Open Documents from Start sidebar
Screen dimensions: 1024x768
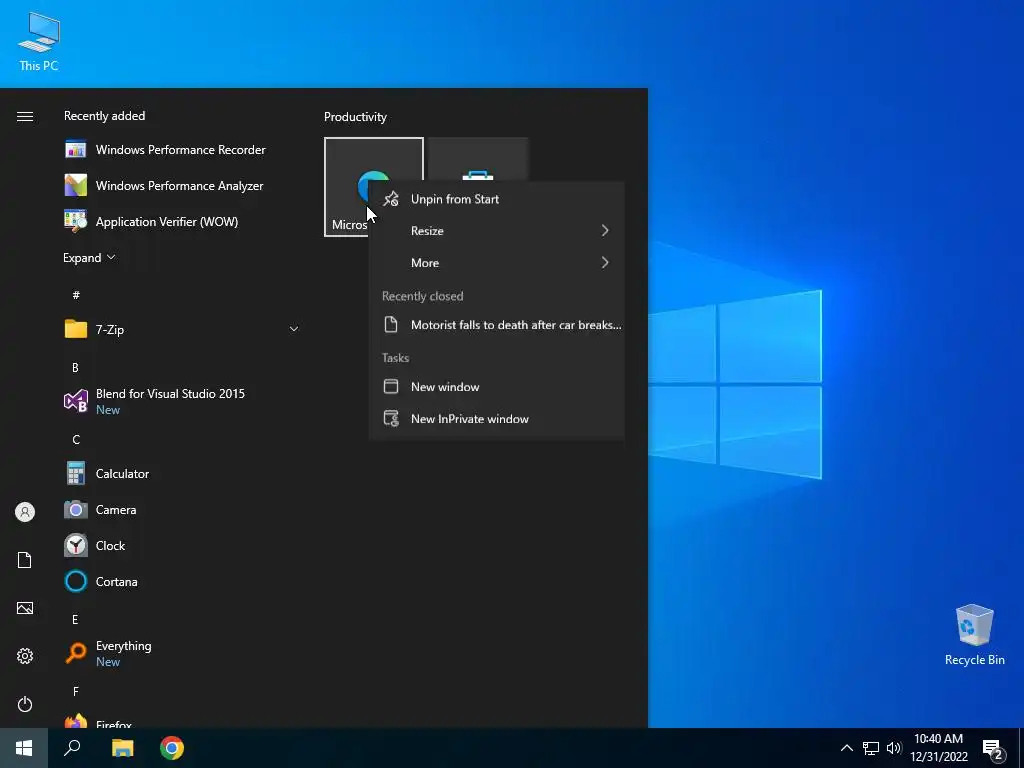[25, 560]
